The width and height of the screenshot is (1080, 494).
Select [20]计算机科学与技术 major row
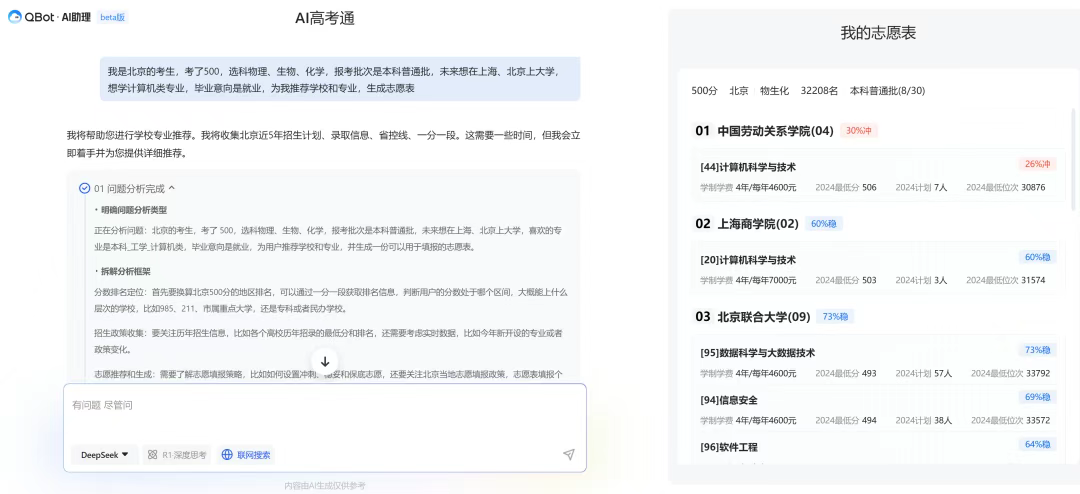pos(878,268)
